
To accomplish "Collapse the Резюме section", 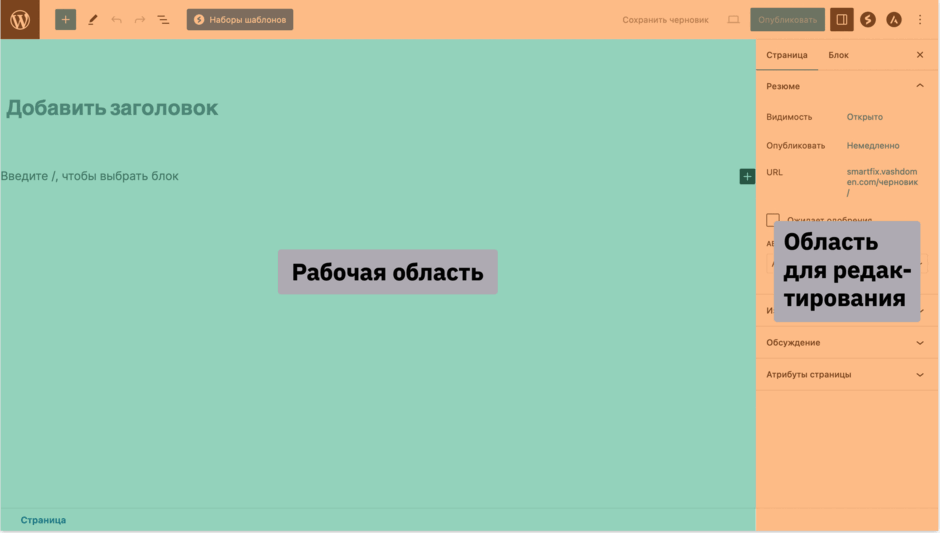I will 846,86.
